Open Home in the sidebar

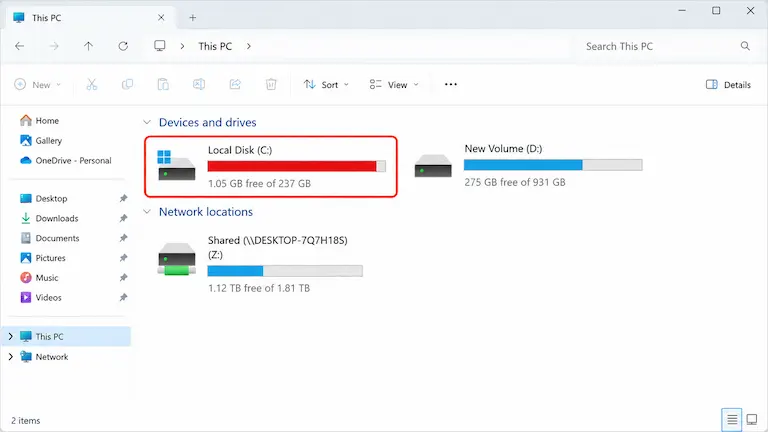39,120
